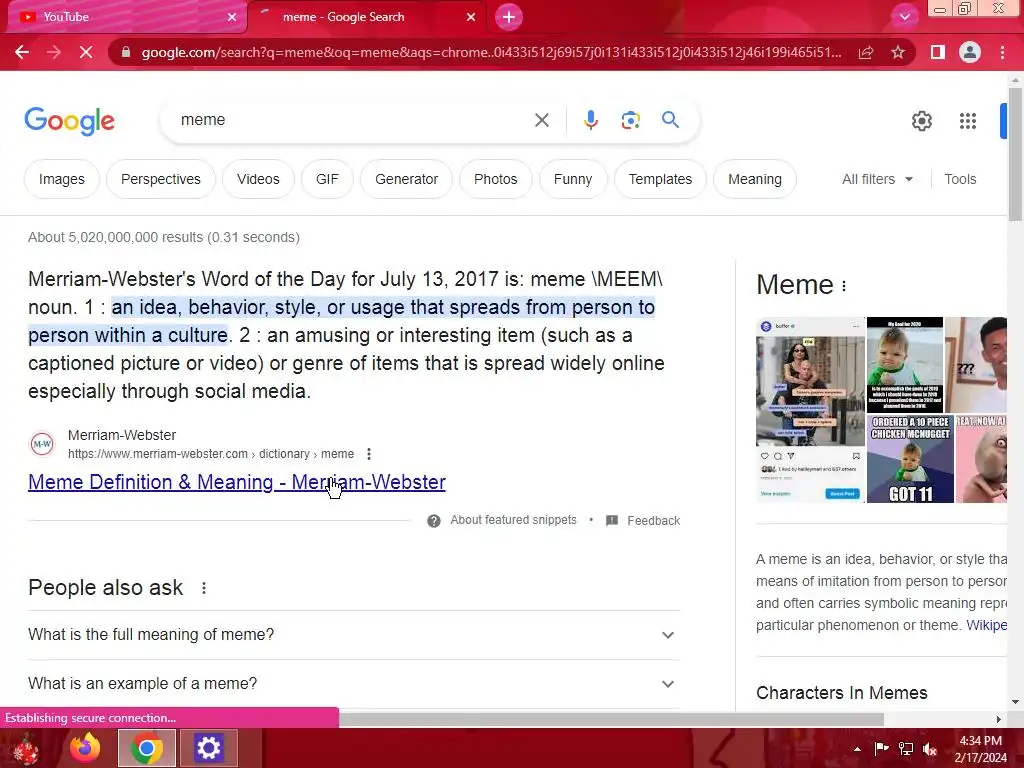
Task: Open Meme Definition & Meaning - Merriam-Webster link
Action: 236,482
